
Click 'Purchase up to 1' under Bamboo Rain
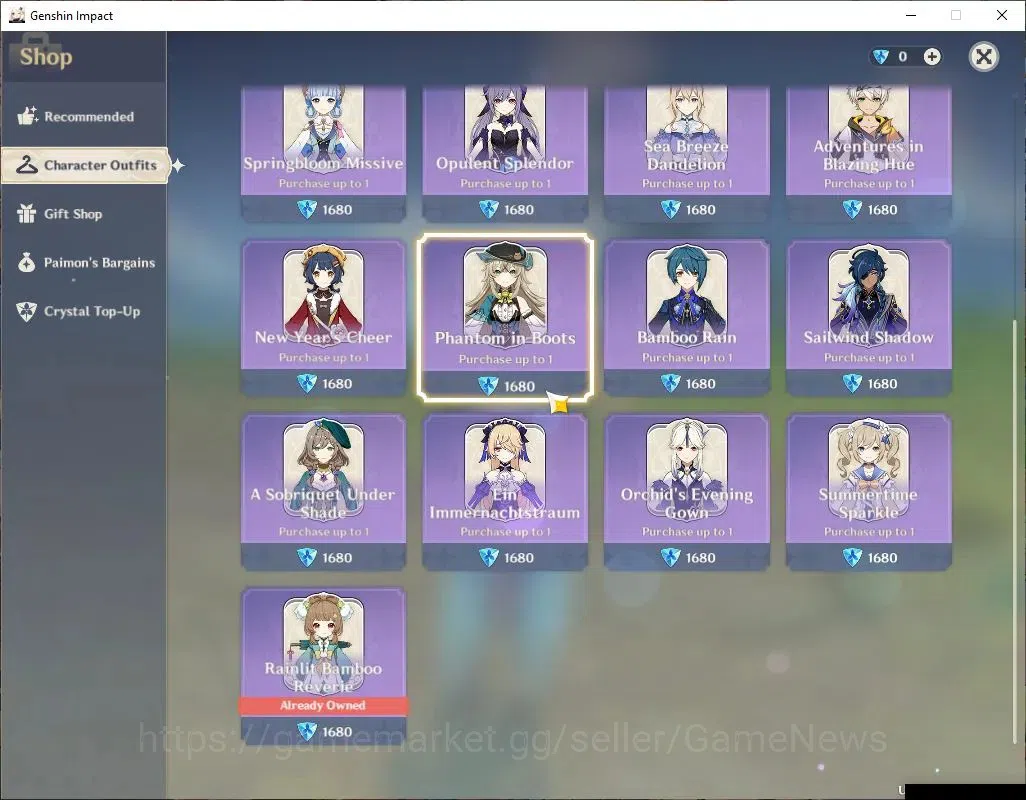pos(687,358)
